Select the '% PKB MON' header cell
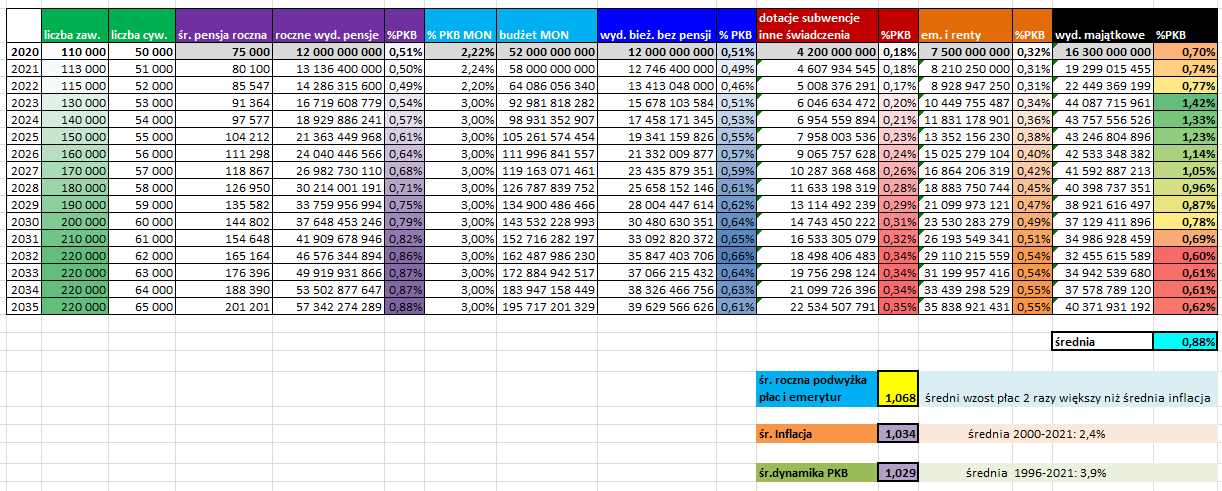 (x=459, y=26)
